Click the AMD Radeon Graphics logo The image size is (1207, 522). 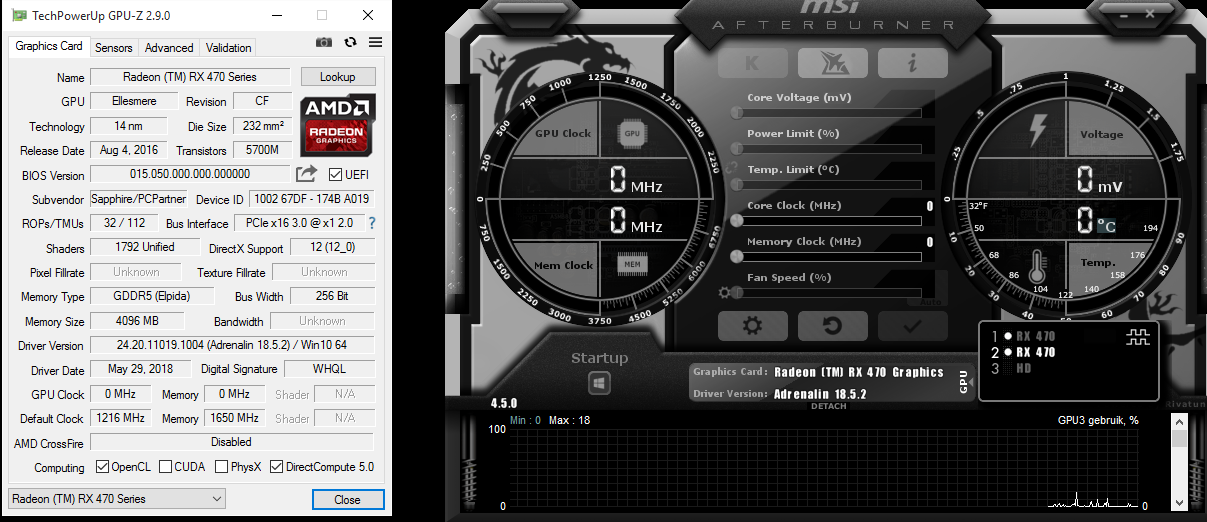(x=338, y=124)
